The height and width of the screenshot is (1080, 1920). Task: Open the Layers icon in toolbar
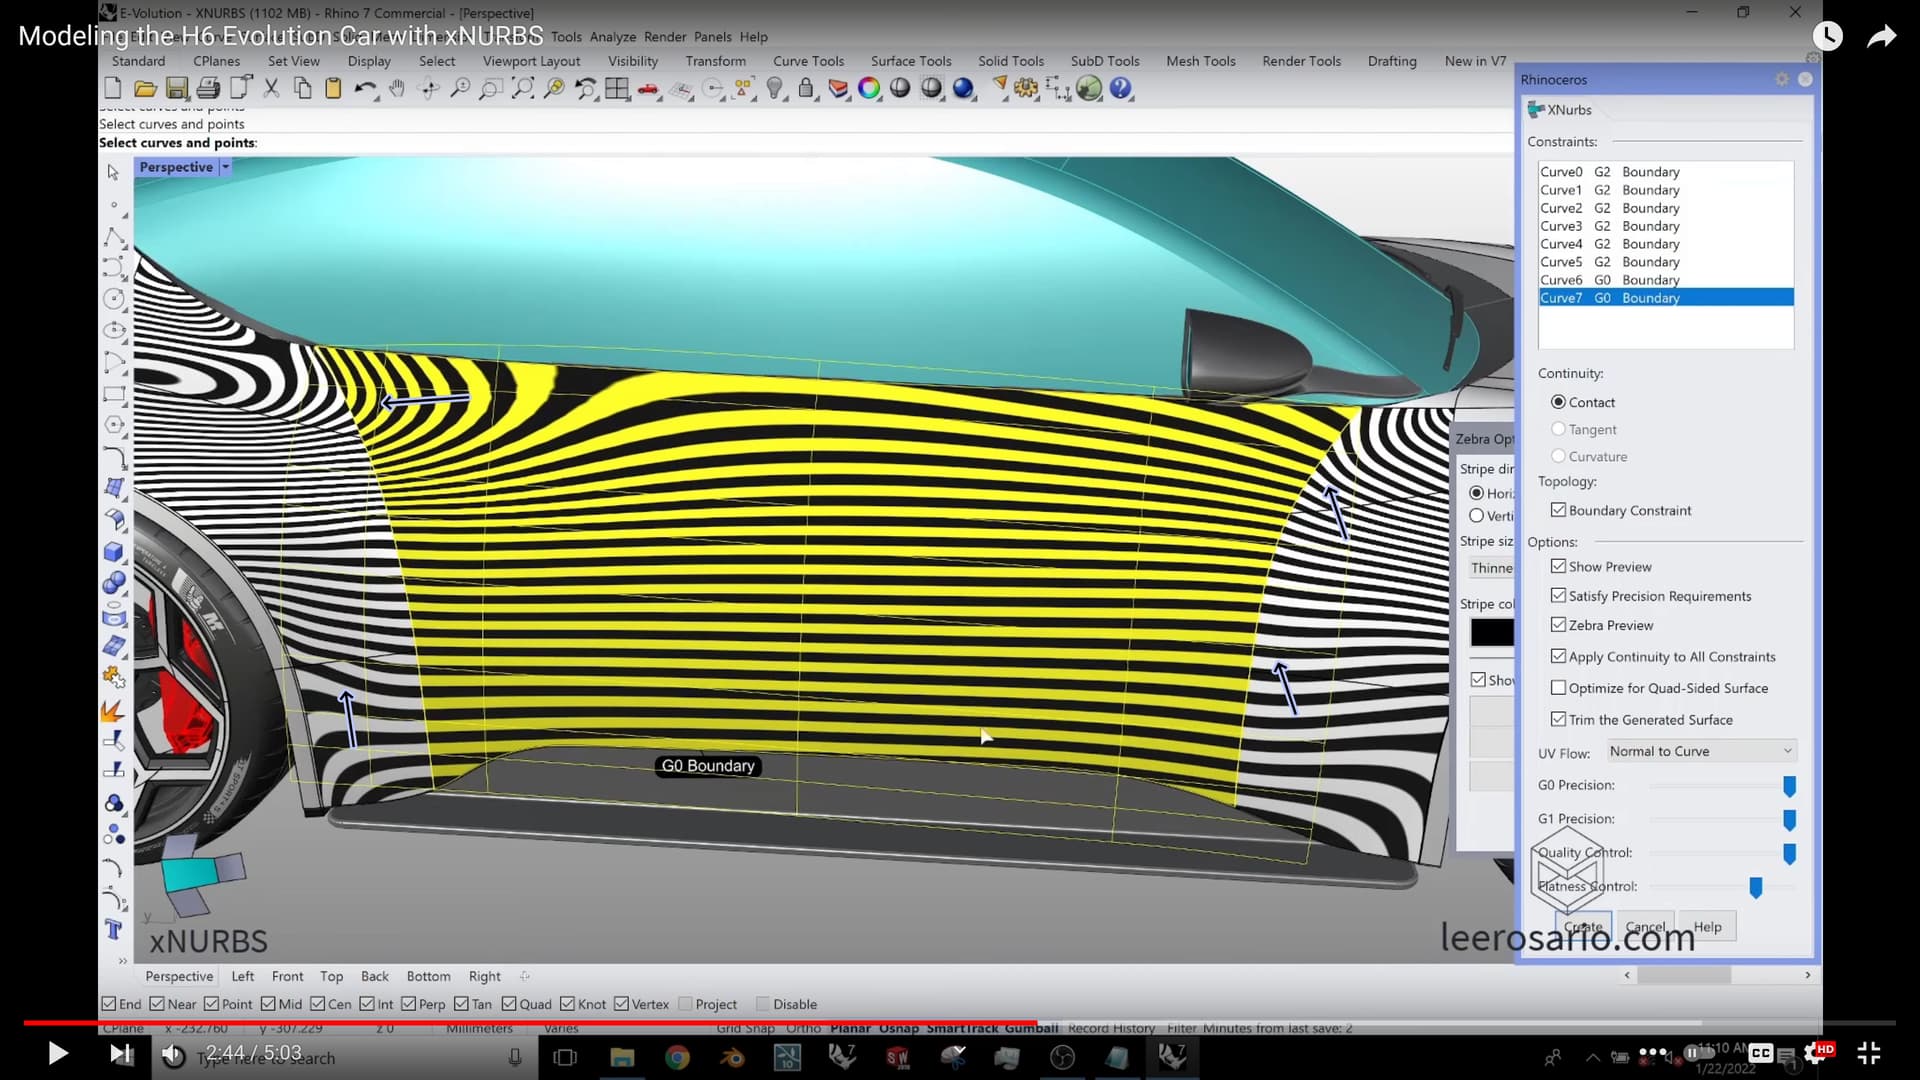tap(838, 89)
